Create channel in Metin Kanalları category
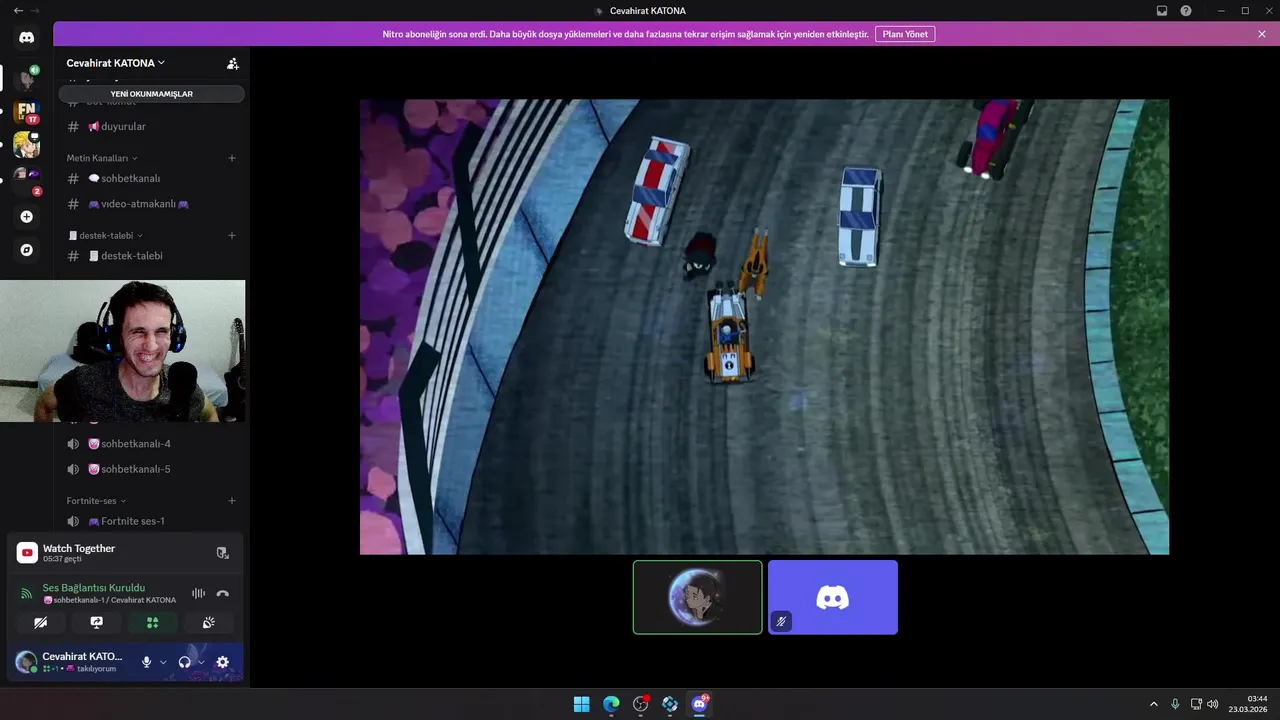Image resolution: width=1280 pixels, height=720 pixels. pyautogui.click(x=232, y=158)
